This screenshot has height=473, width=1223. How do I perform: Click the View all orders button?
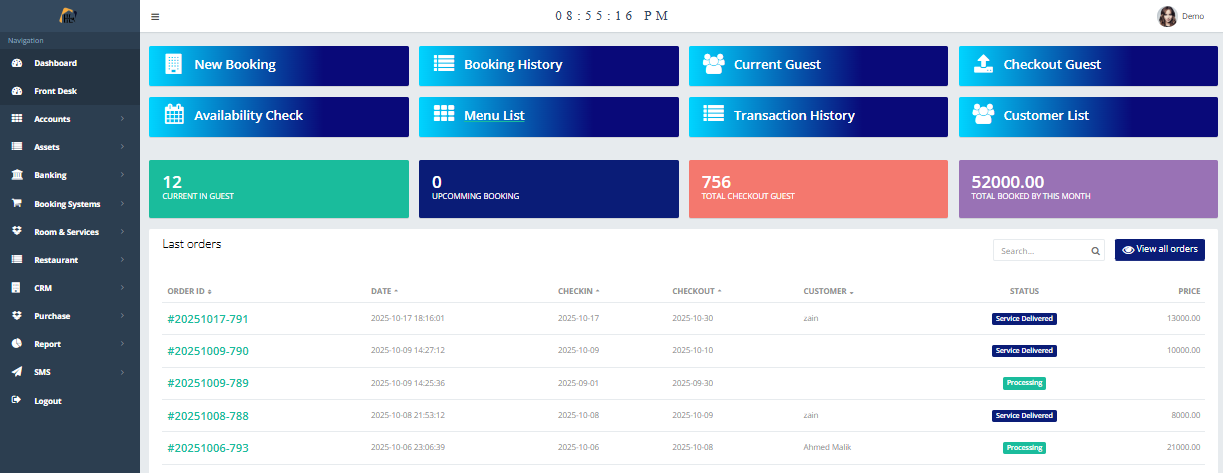coord(1159,250)
